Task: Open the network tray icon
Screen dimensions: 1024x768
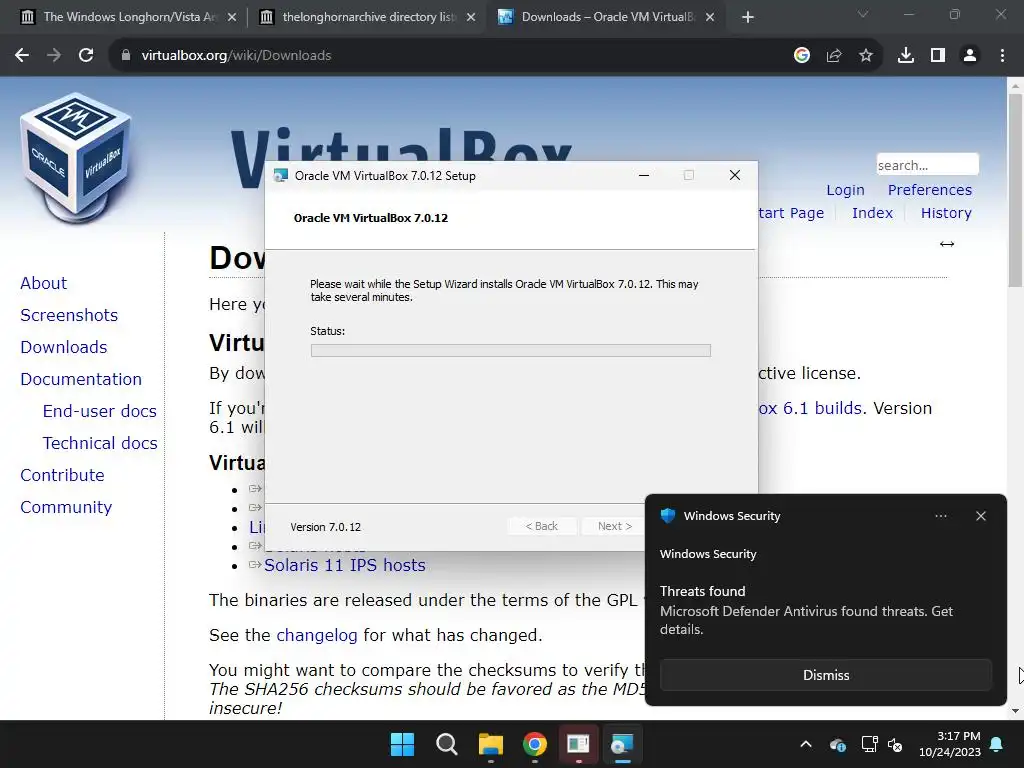Action: point(869,744)
